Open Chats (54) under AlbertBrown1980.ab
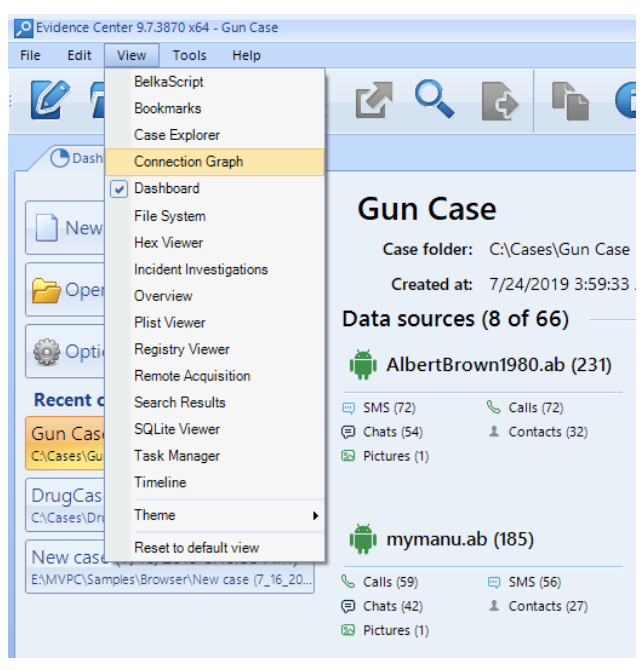Image resolution: width=644 pixels, height=670 pixels. coord(393,432)
